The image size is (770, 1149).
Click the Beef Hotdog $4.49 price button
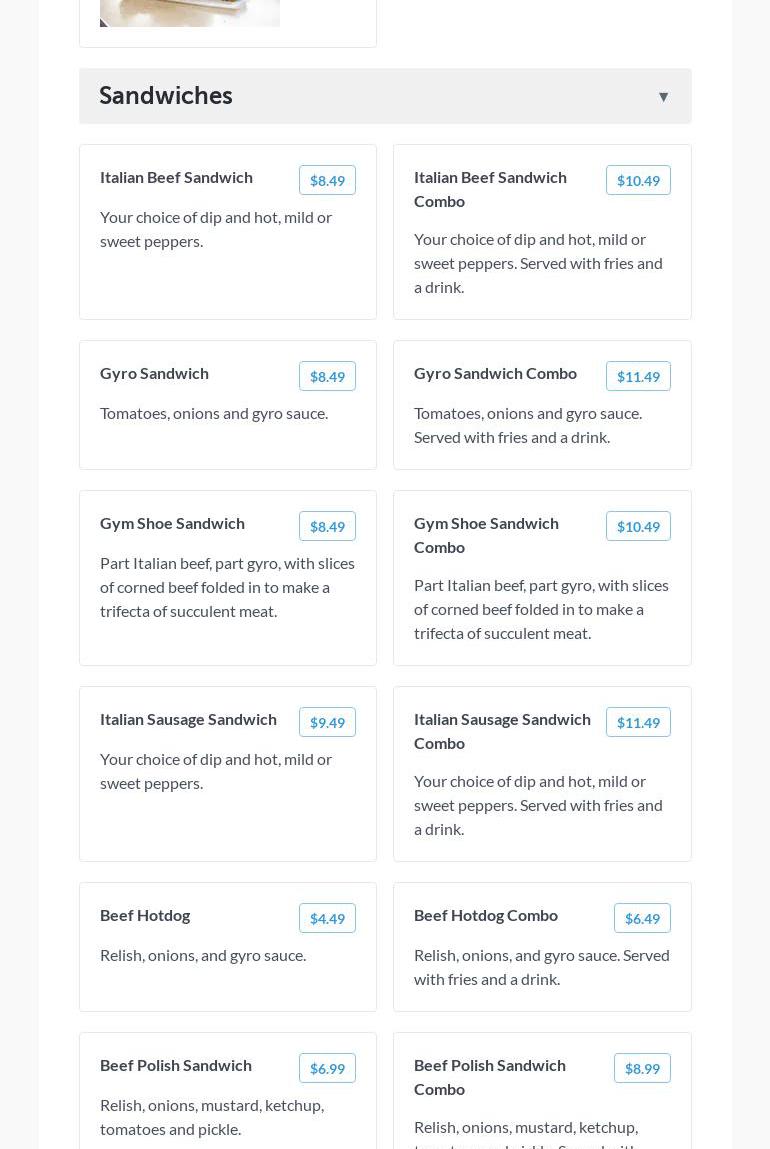(327, 919)
